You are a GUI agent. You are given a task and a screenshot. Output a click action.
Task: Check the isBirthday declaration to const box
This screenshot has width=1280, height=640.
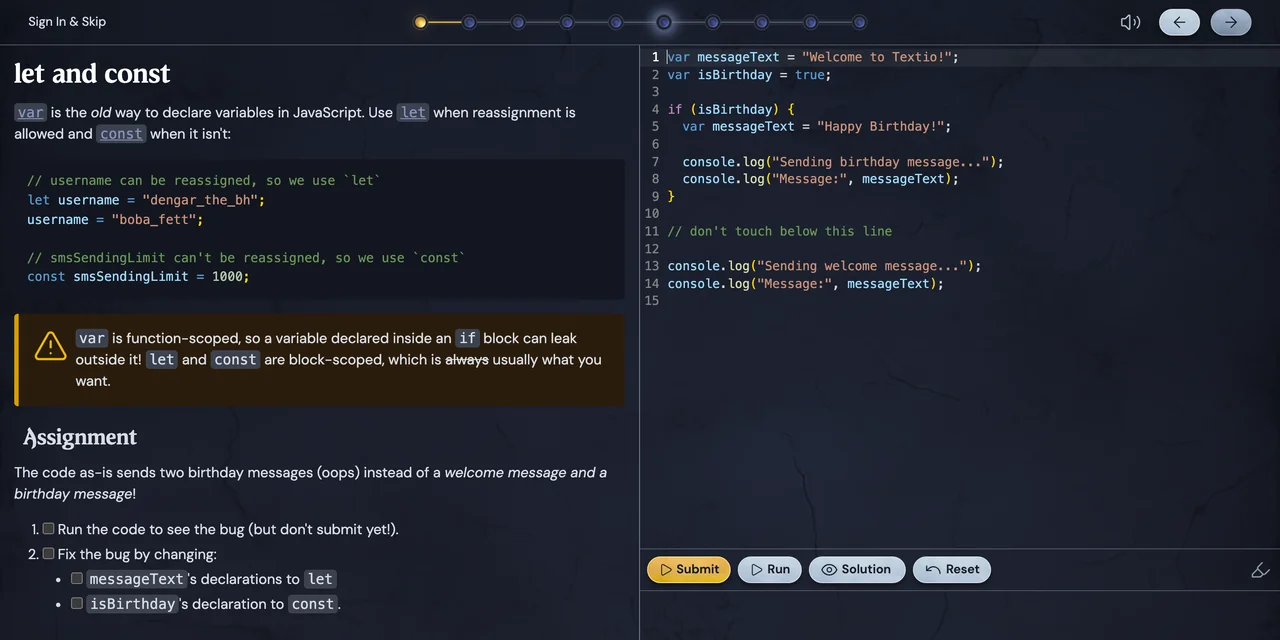[x=77, y=603]
